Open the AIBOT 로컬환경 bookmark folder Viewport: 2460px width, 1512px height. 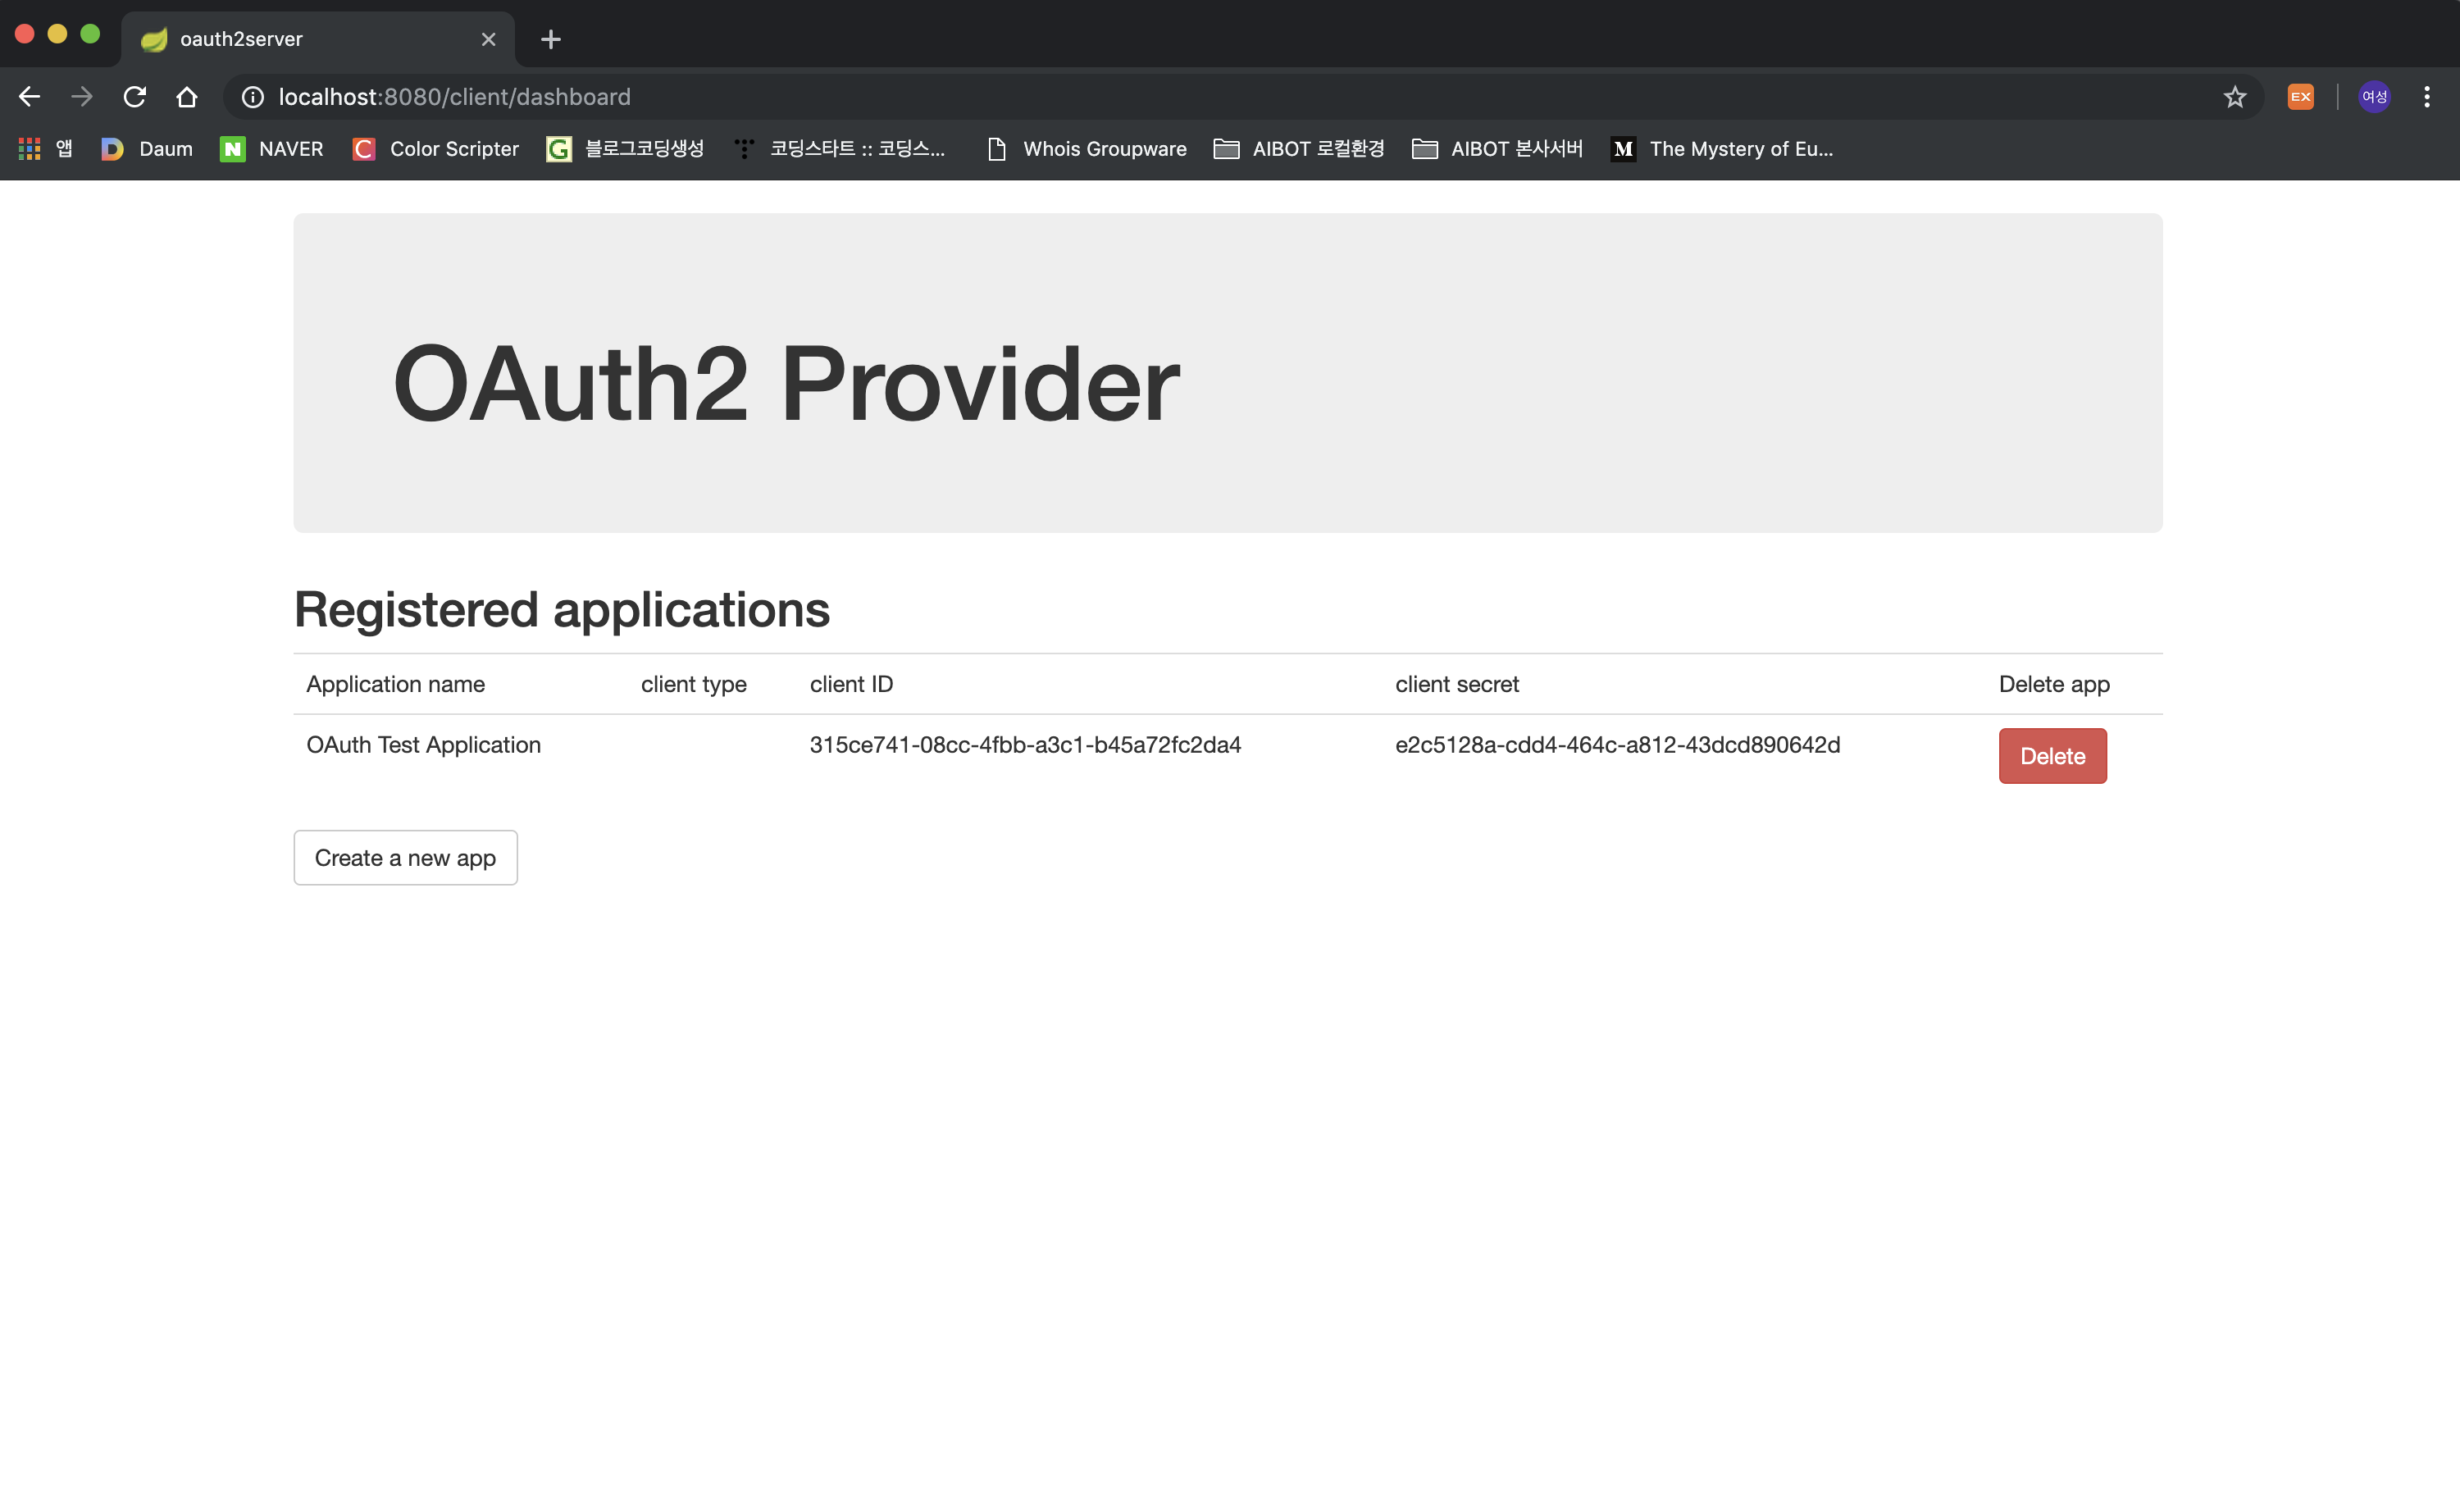(x=1298, y=149)
